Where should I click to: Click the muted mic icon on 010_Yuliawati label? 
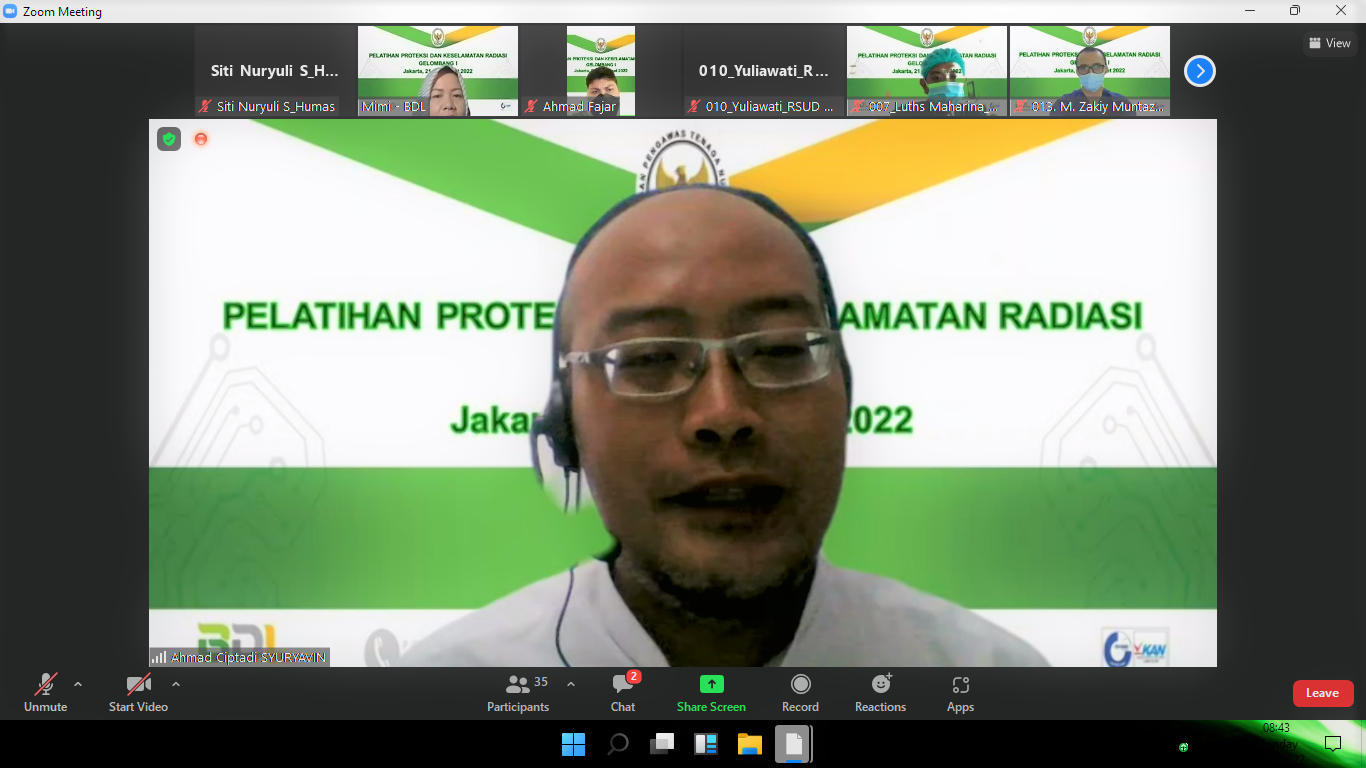[694, 106]
